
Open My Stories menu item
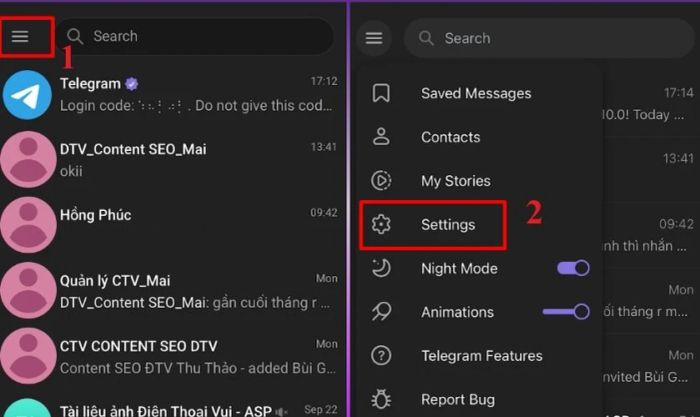[x=480, y=181]
